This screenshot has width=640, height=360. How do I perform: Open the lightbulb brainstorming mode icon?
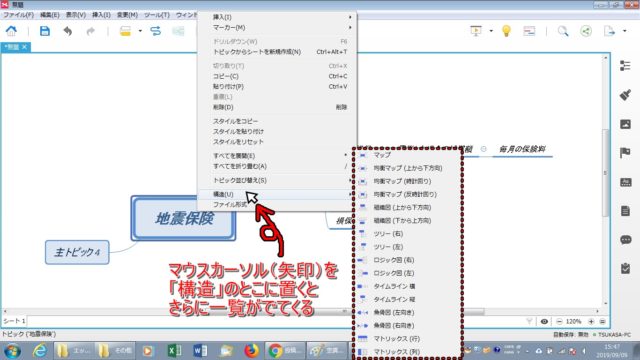pos(506,31)
